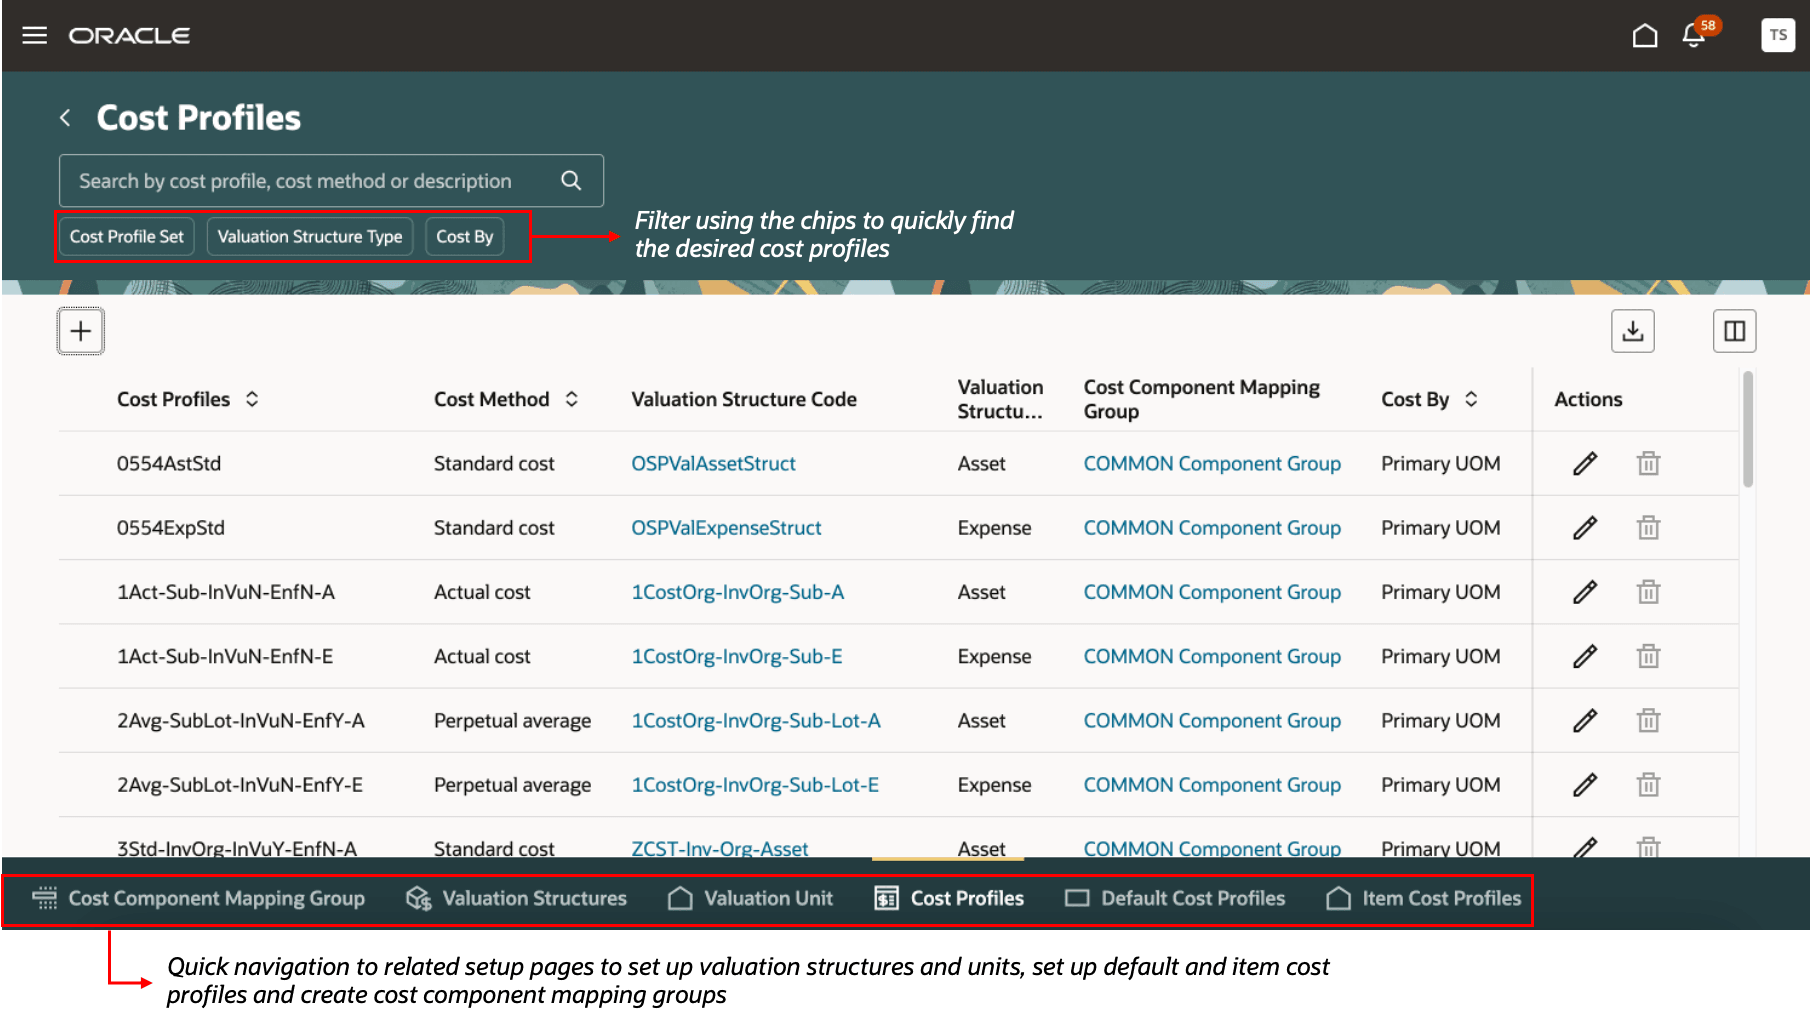Screen dimensions: 1810x1026
Task: Edit the 0554AstStd cost profile
Action: (1585, 464)
